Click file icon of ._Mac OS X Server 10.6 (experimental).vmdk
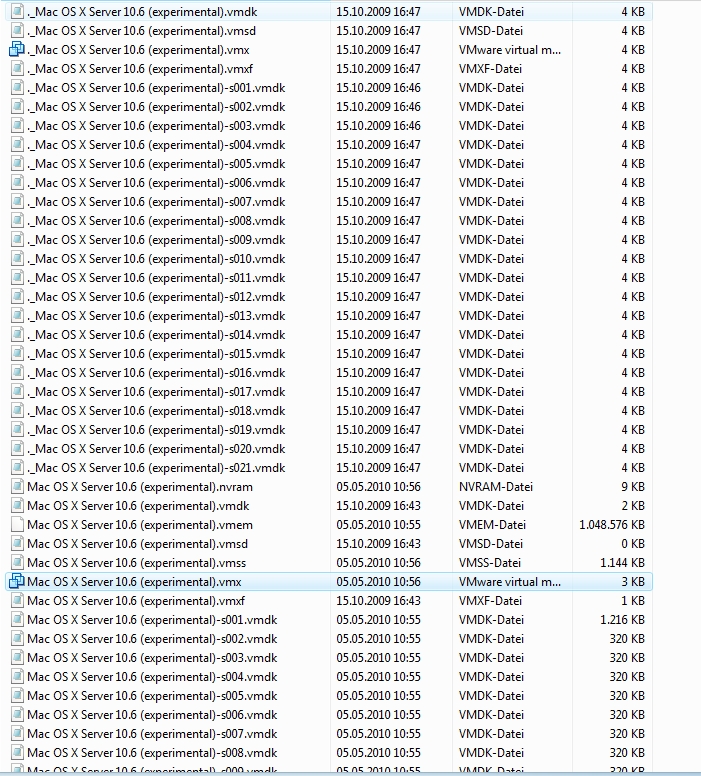This screenshot has width=701, height=776. point(17,11)
